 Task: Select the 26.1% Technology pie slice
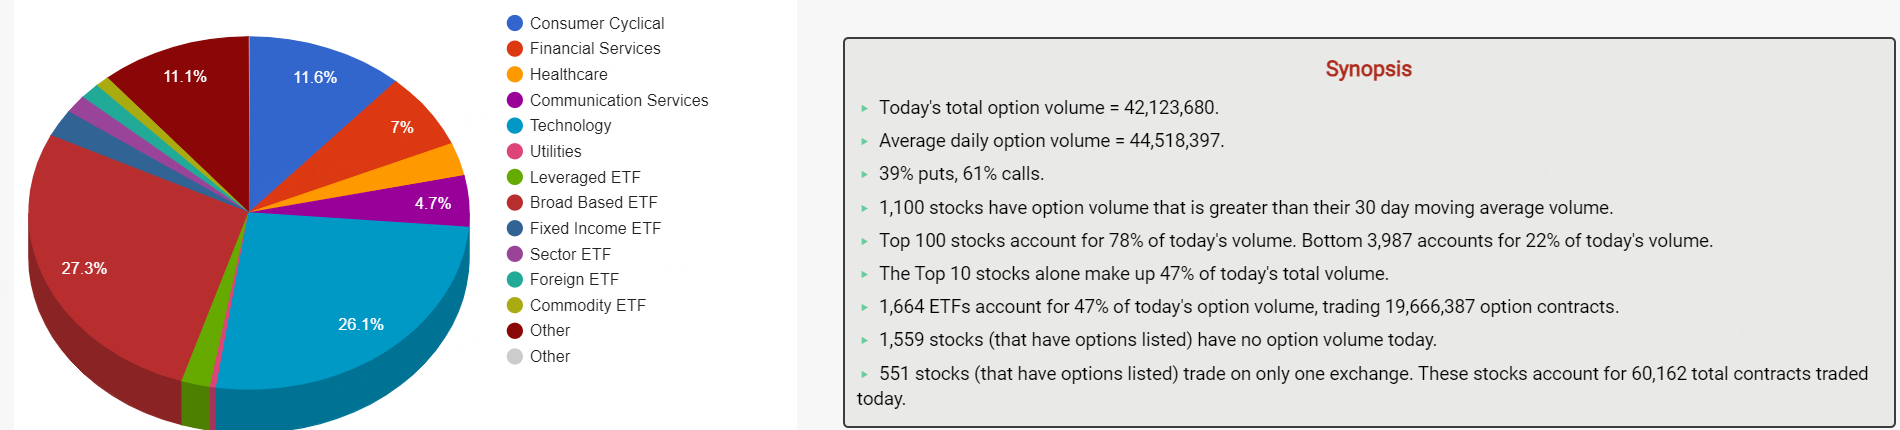coord(350,300)
